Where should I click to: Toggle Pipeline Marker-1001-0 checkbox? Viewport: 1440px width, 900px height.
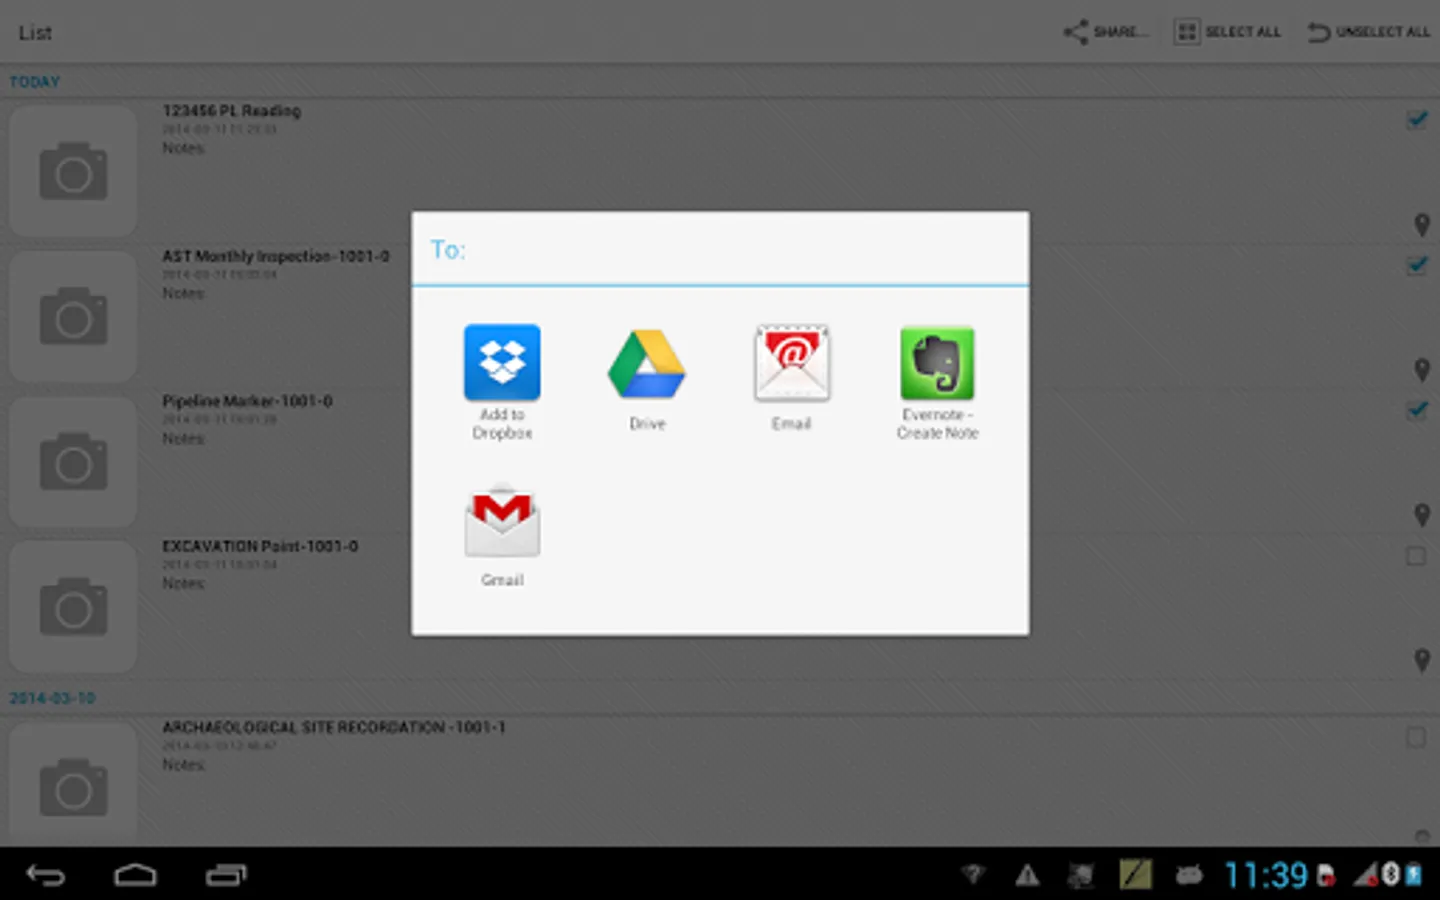(1417, 410)
